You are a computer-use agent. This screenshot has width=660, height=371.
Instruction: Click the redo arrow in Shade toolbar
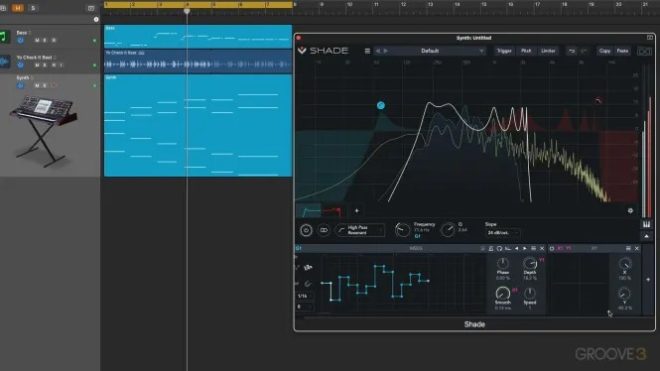pyautogui.click(x=583, y=51)
